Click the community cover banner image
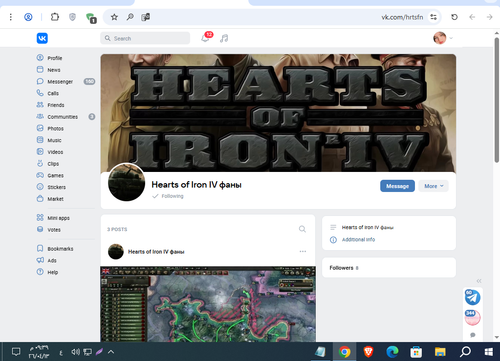 (x=278, y=113)
